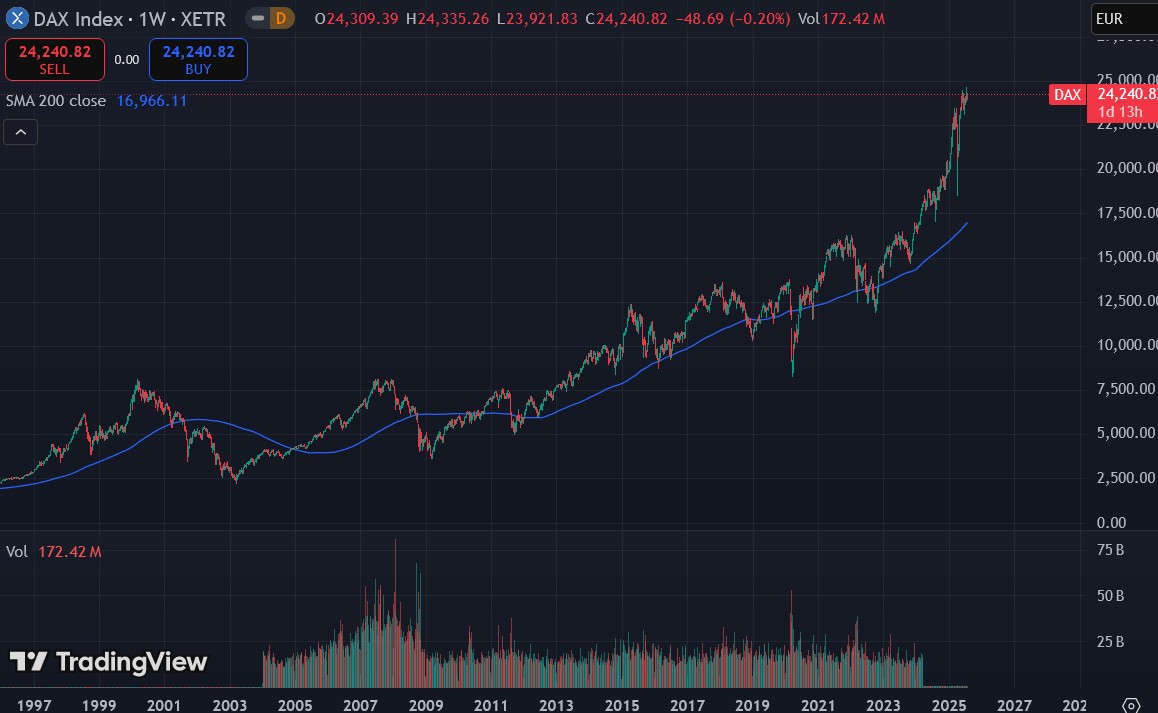Click 5,000.00 on the price axis
This screenshot has width=1158, height=713.
click(1127, 433)
